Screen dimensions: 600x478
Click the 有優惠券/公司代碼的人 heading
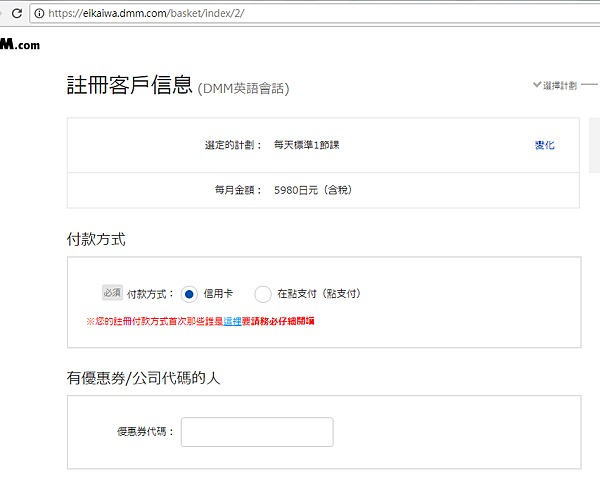click(x=143, y=378)
